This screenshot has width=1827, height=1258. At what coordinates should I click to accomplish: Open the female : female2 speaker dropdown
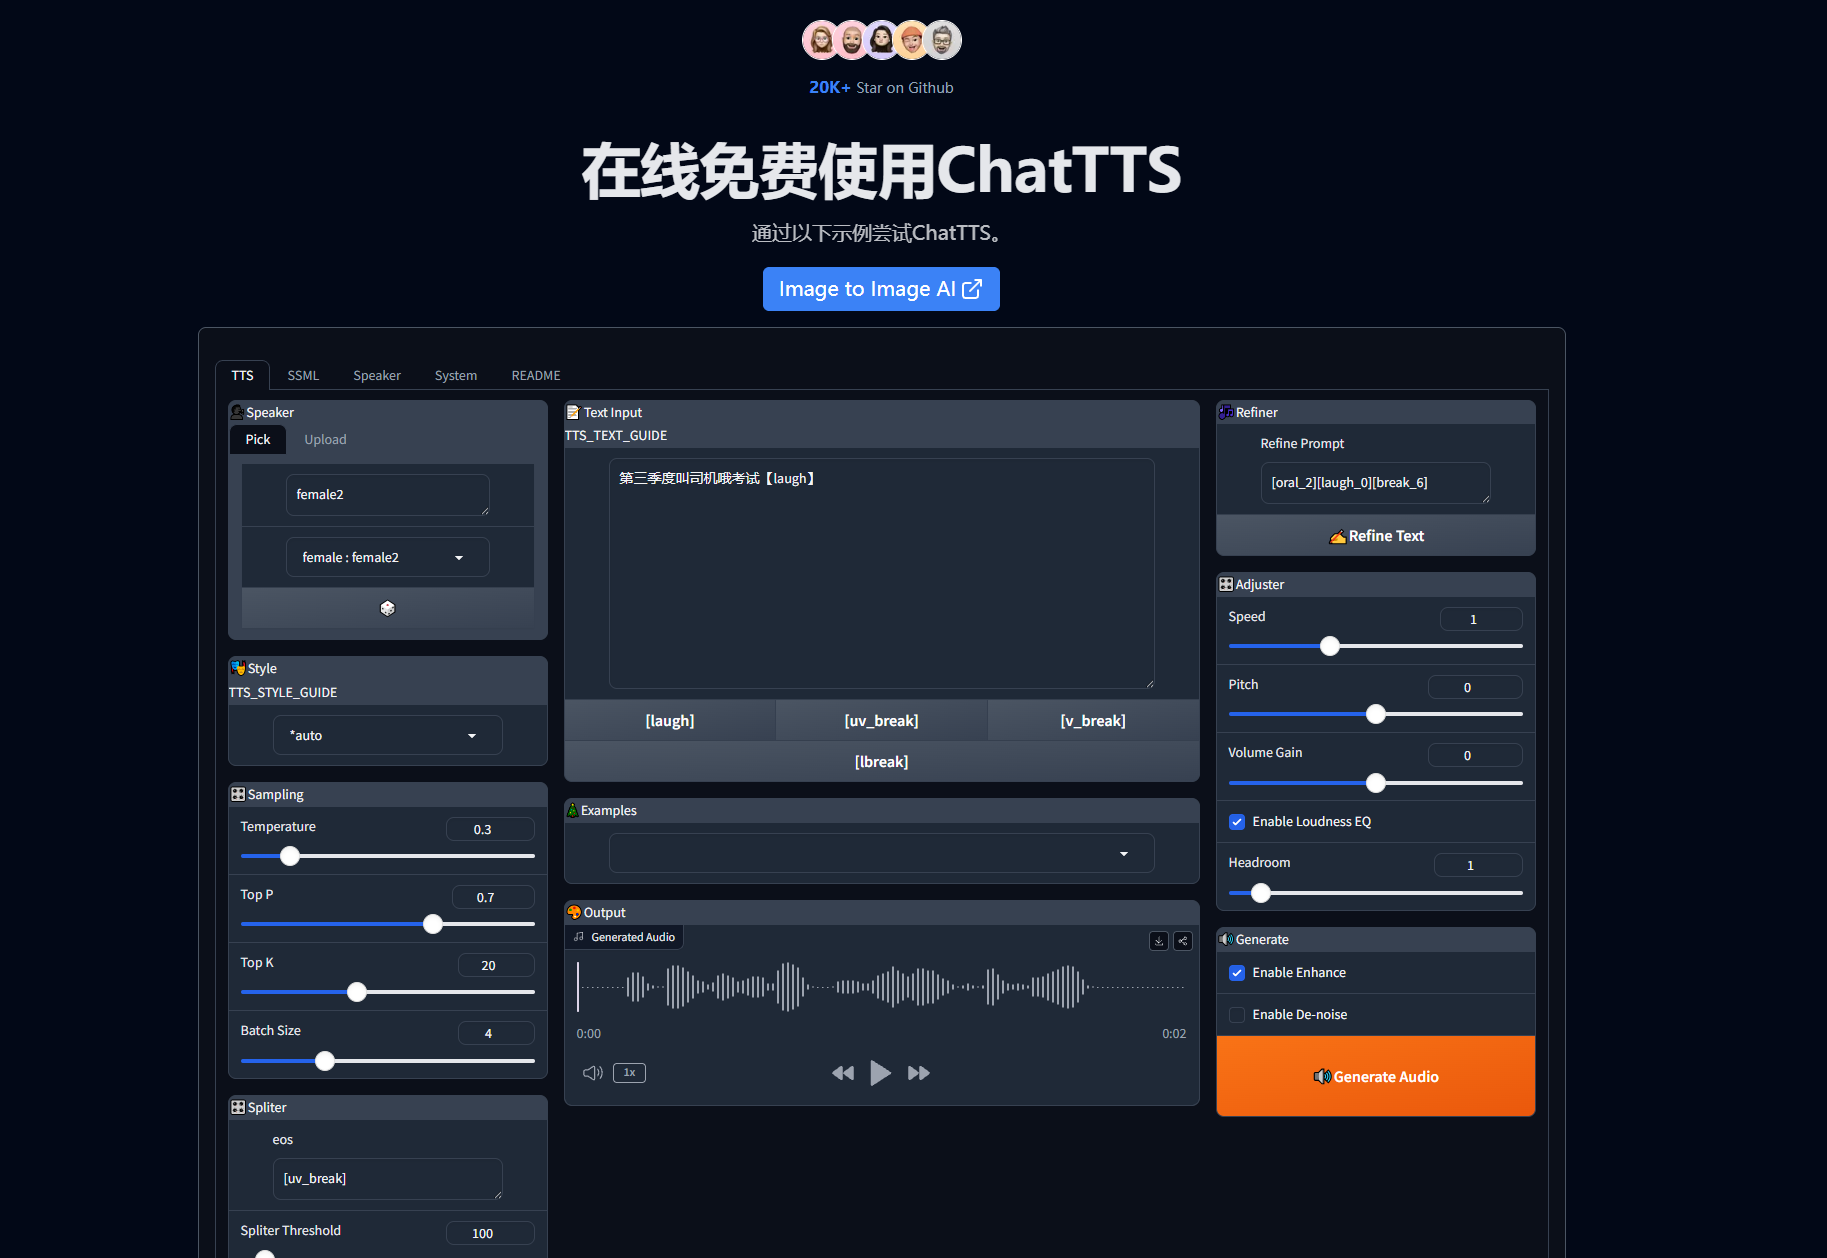tap(388, 557)
